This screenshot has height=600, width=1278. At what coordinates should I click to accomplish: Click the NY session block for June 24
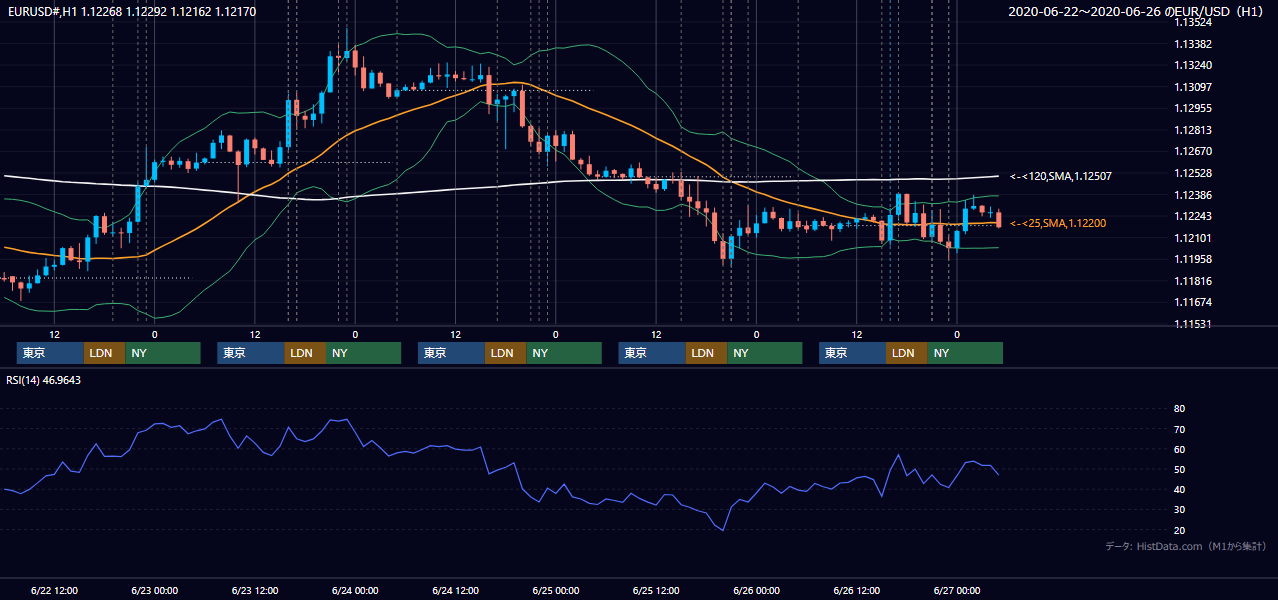[x=564, y=353]
